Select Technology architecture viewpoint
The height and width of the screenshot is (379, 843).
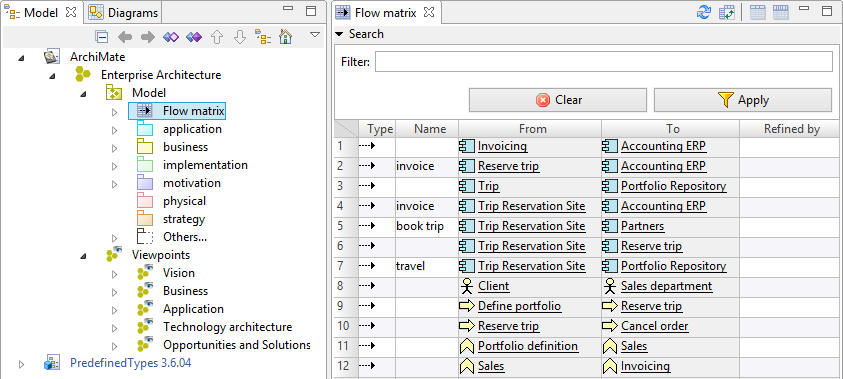pyautogui.click(x=227, y=327)
